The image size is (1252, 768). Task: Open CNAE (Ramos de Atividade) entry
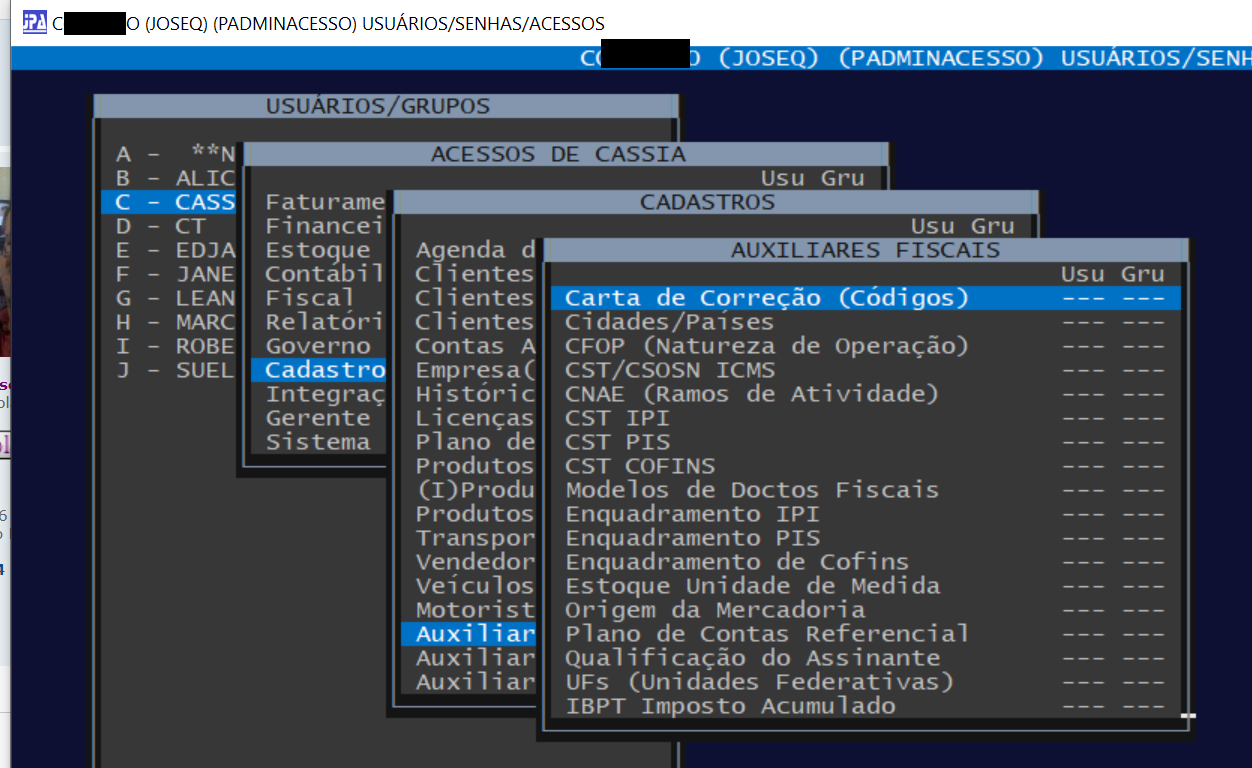(751, 394)
